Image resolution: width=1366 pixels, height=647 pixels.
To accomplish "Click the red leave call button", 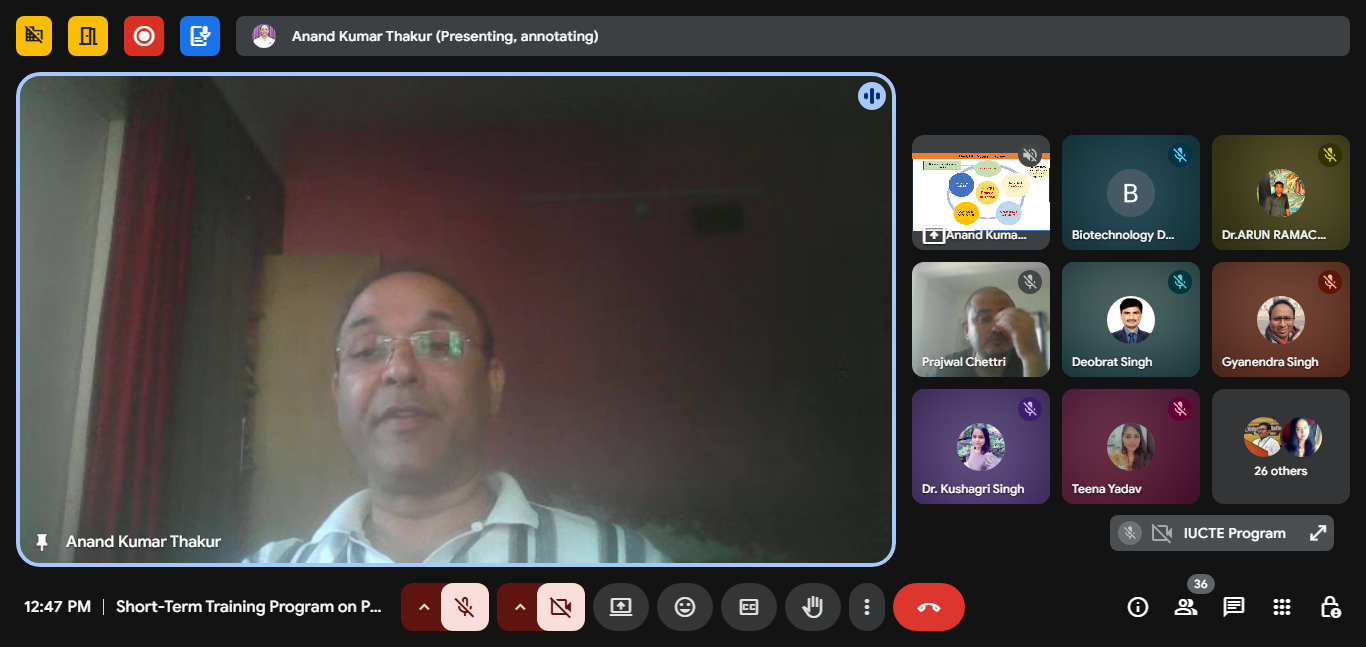I will tap(928, 607).
